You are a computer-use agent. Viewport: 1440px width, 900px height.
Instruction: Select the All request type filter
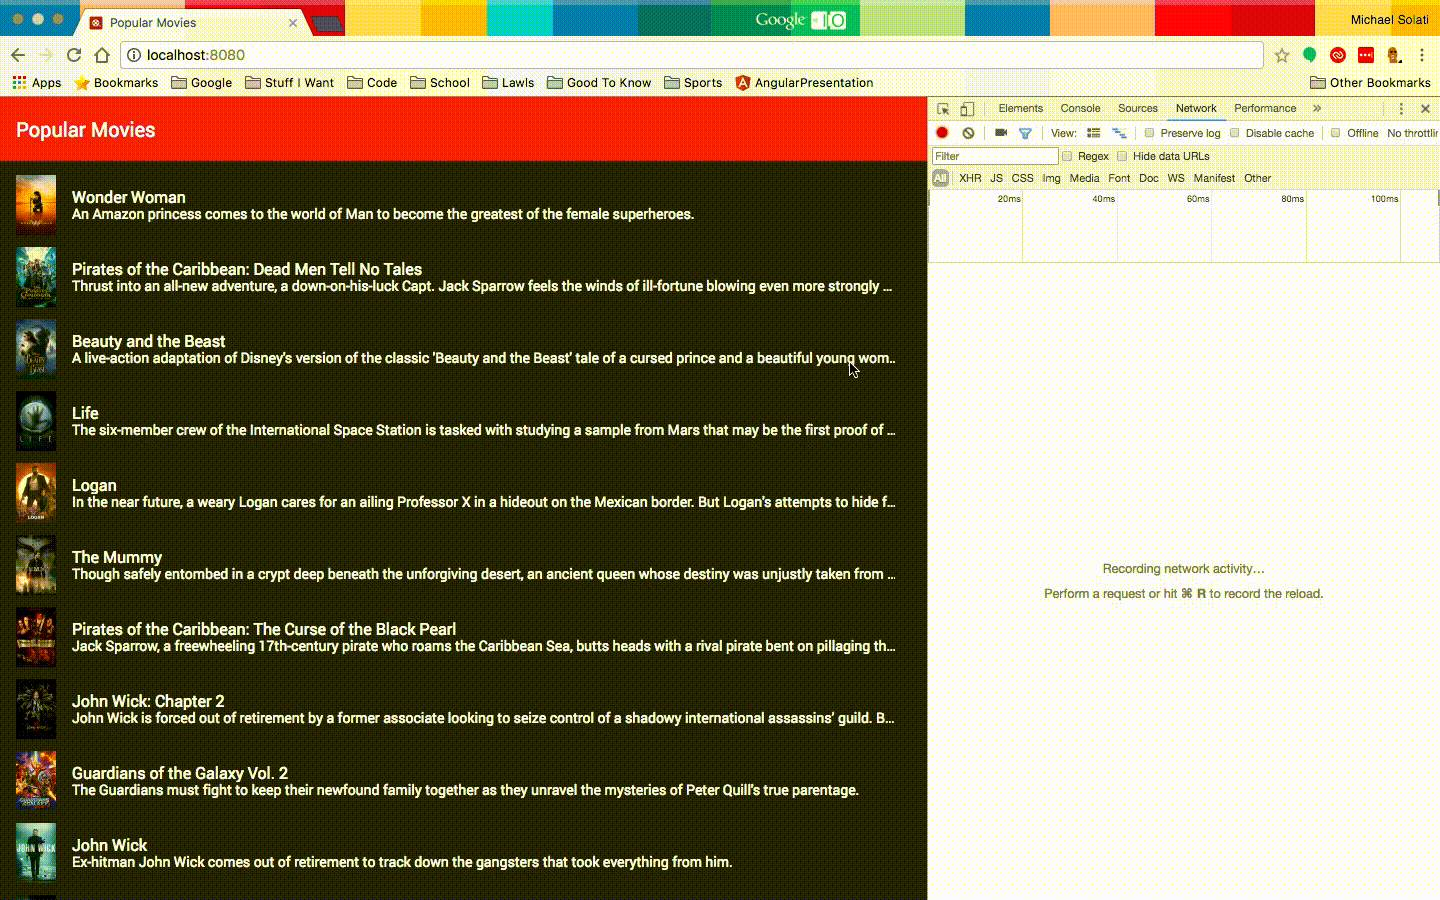940,178
